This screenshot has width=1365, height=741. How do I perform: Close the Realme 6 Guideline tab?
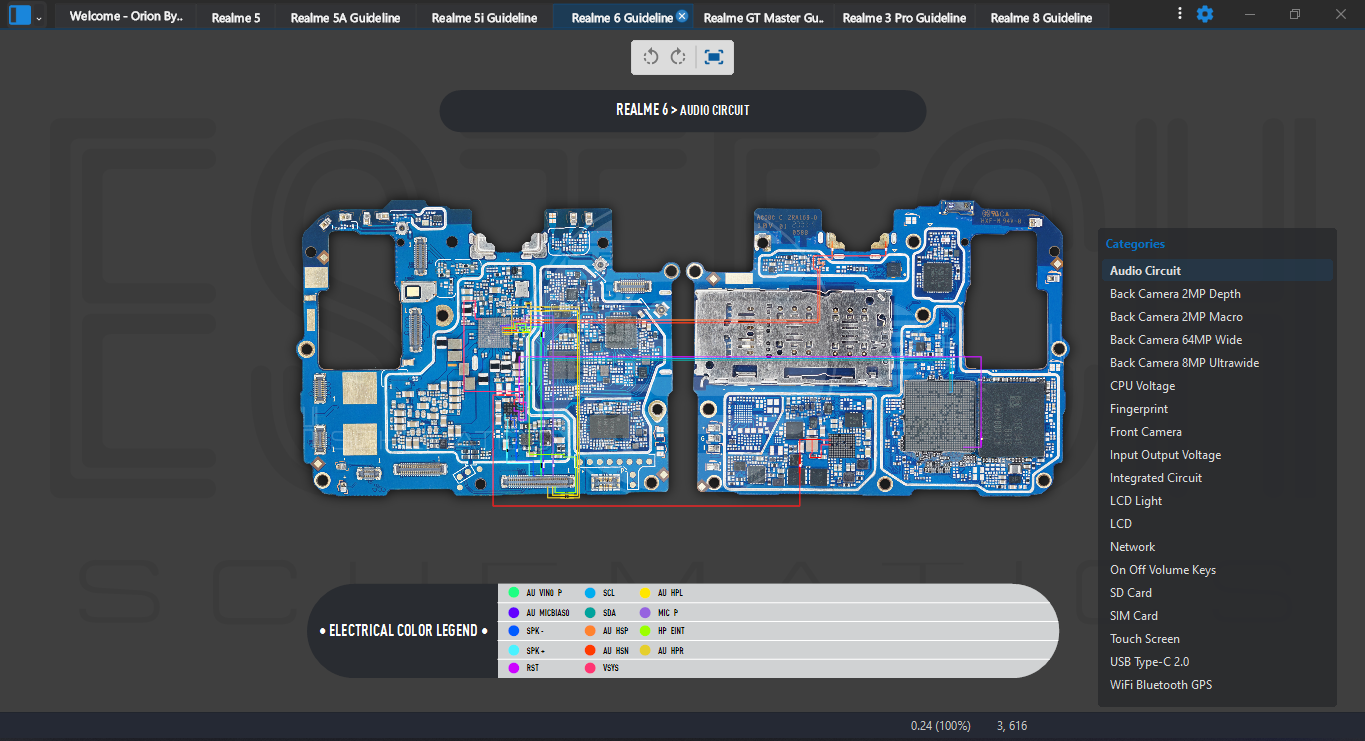tap(682, 16)
